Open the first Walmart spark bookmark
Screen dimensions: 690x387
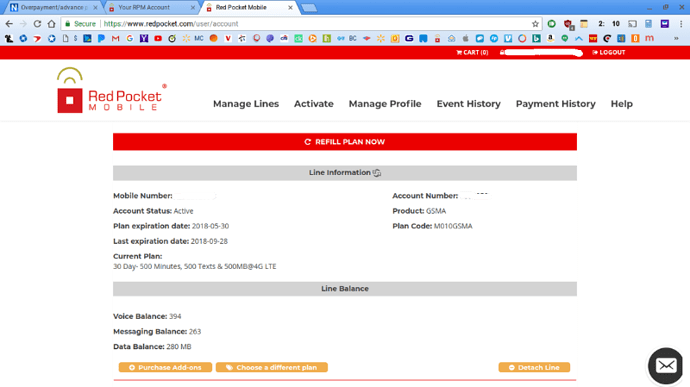(x=186, y=38)
